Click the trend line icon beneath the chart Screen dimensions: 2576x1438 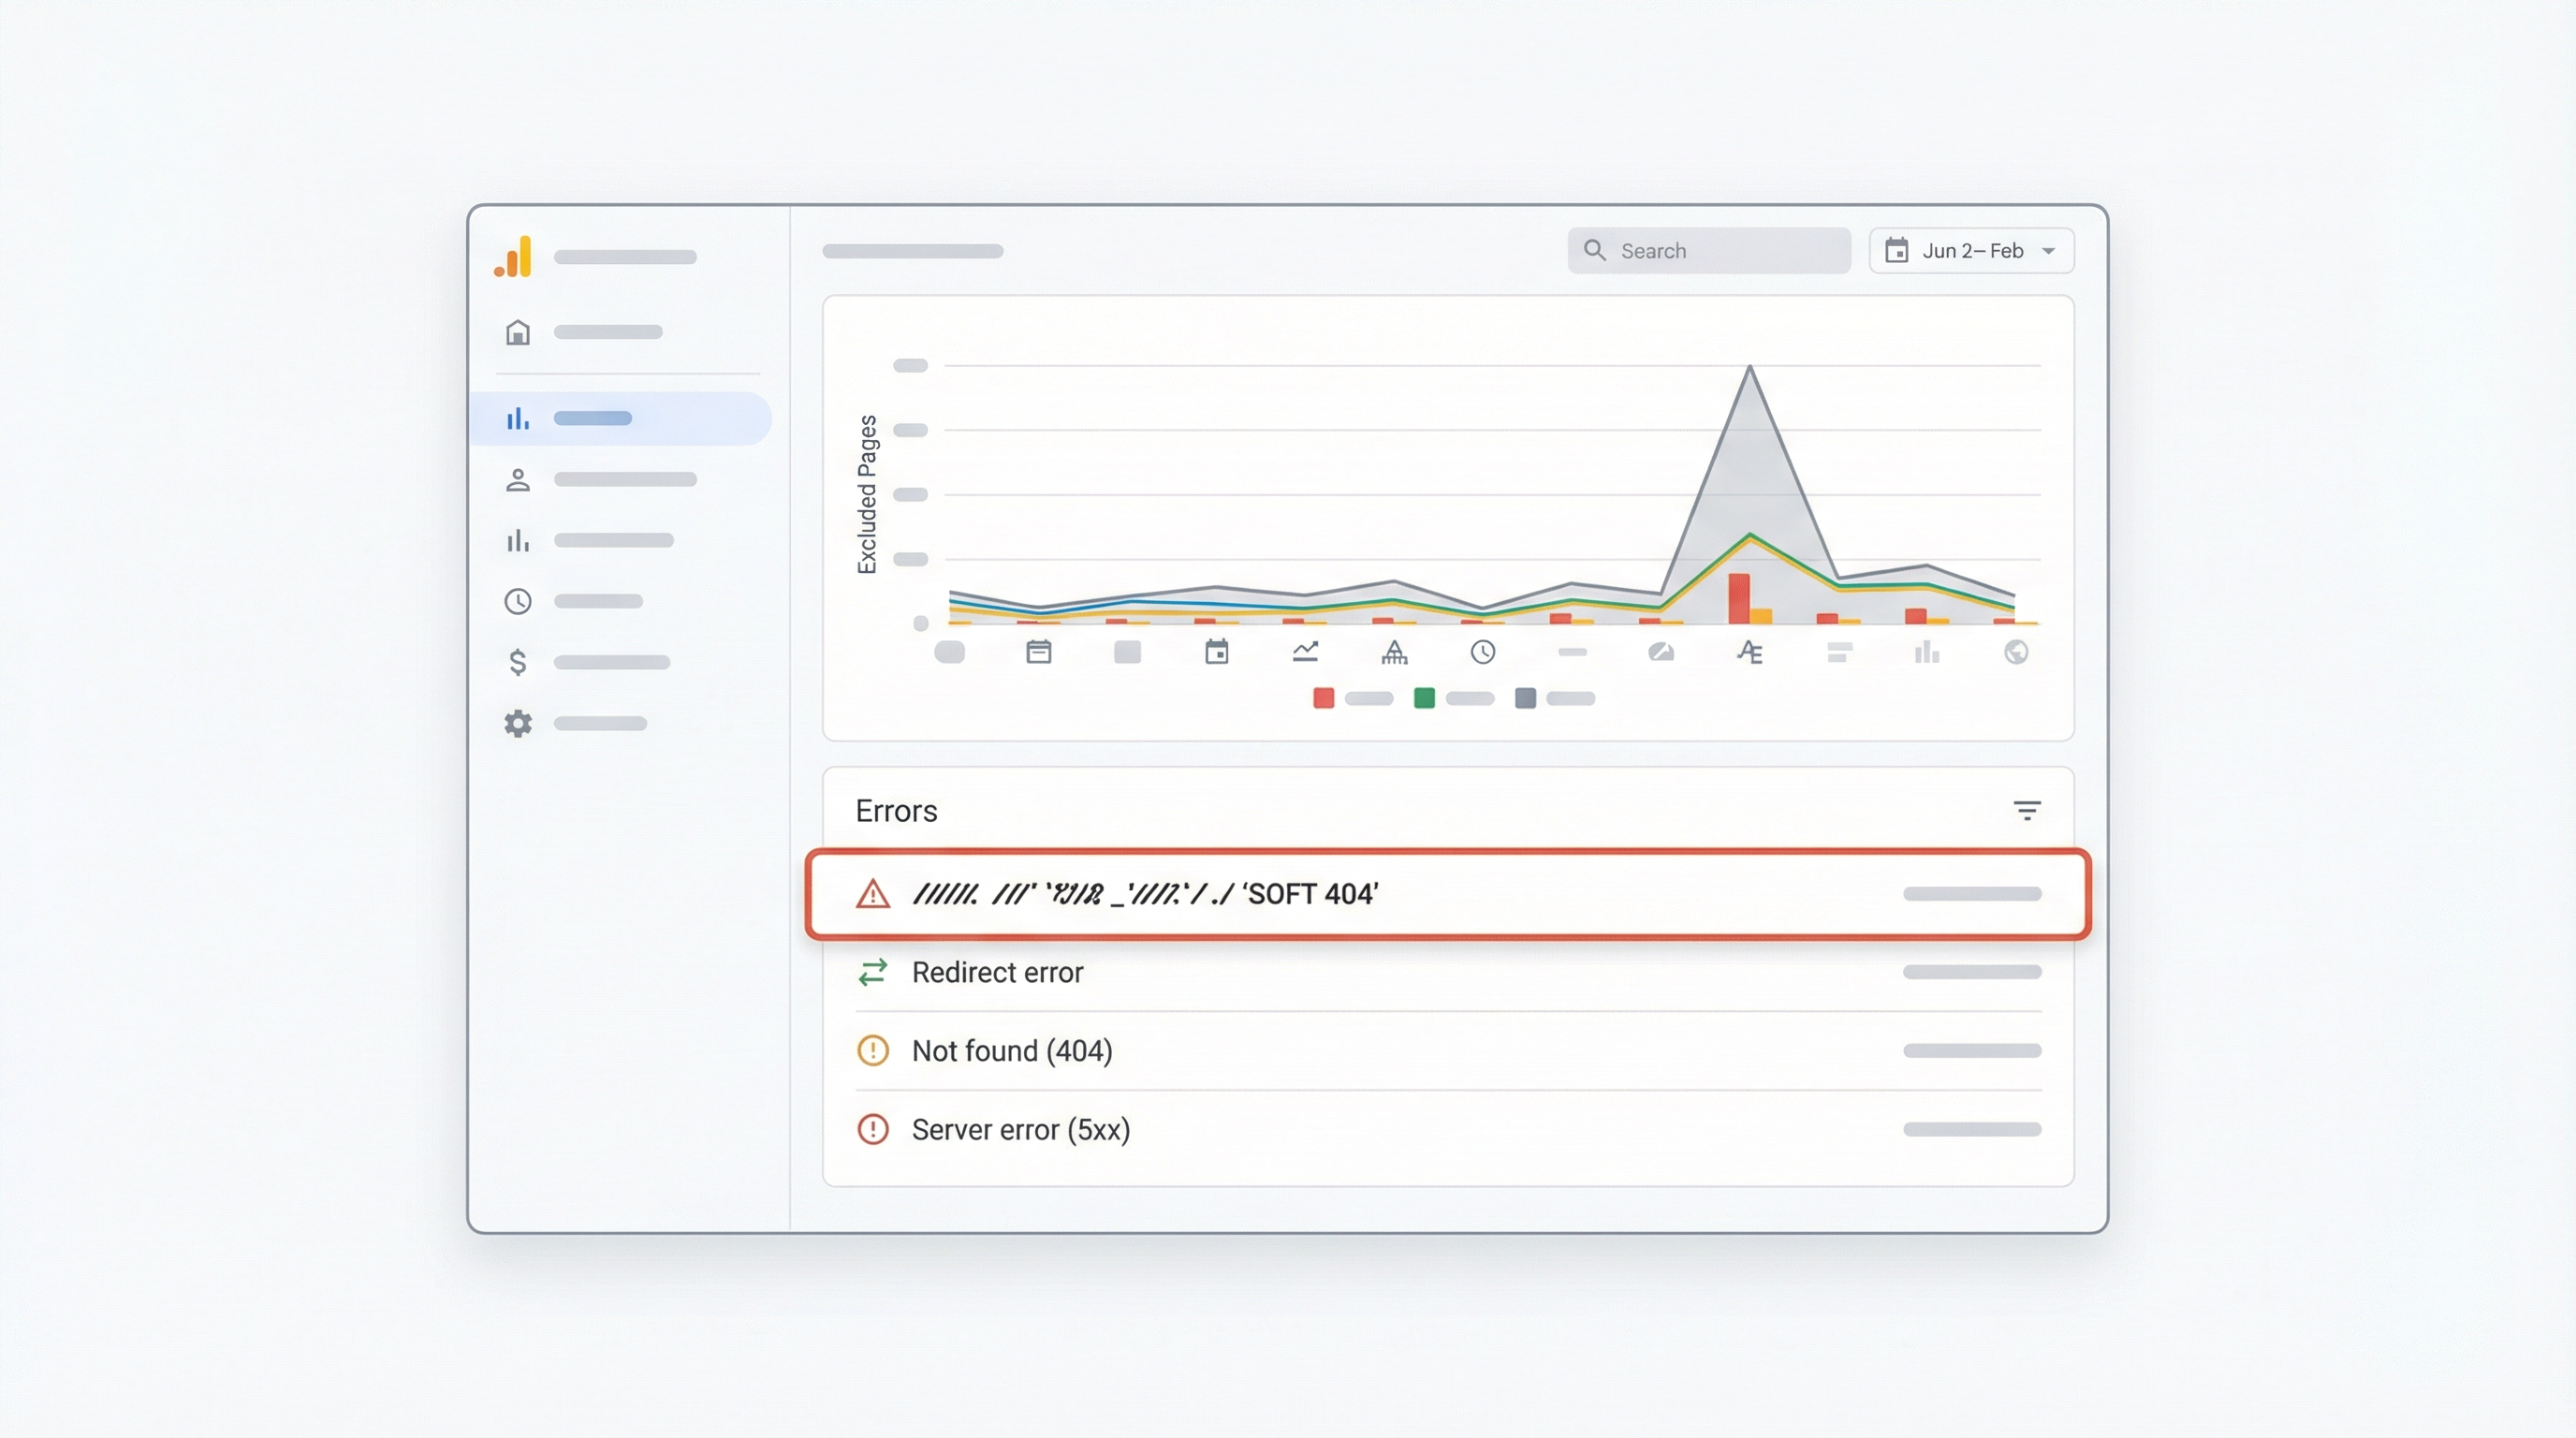[1307, 652]
